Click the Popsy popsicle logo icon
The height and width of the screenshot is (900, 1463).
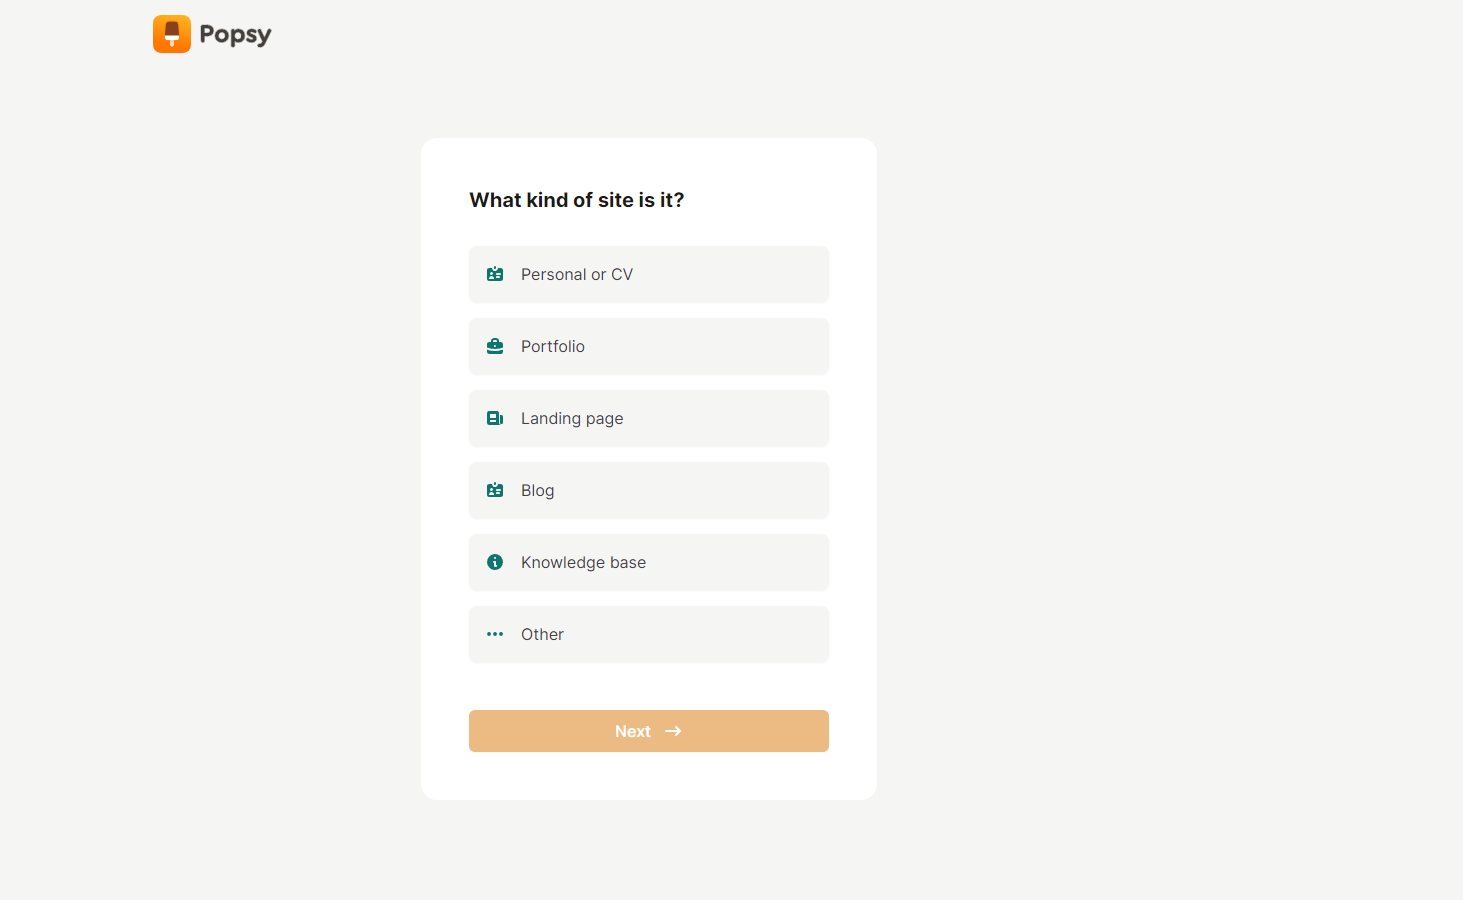pyautogui.click(x=172, y=34)
